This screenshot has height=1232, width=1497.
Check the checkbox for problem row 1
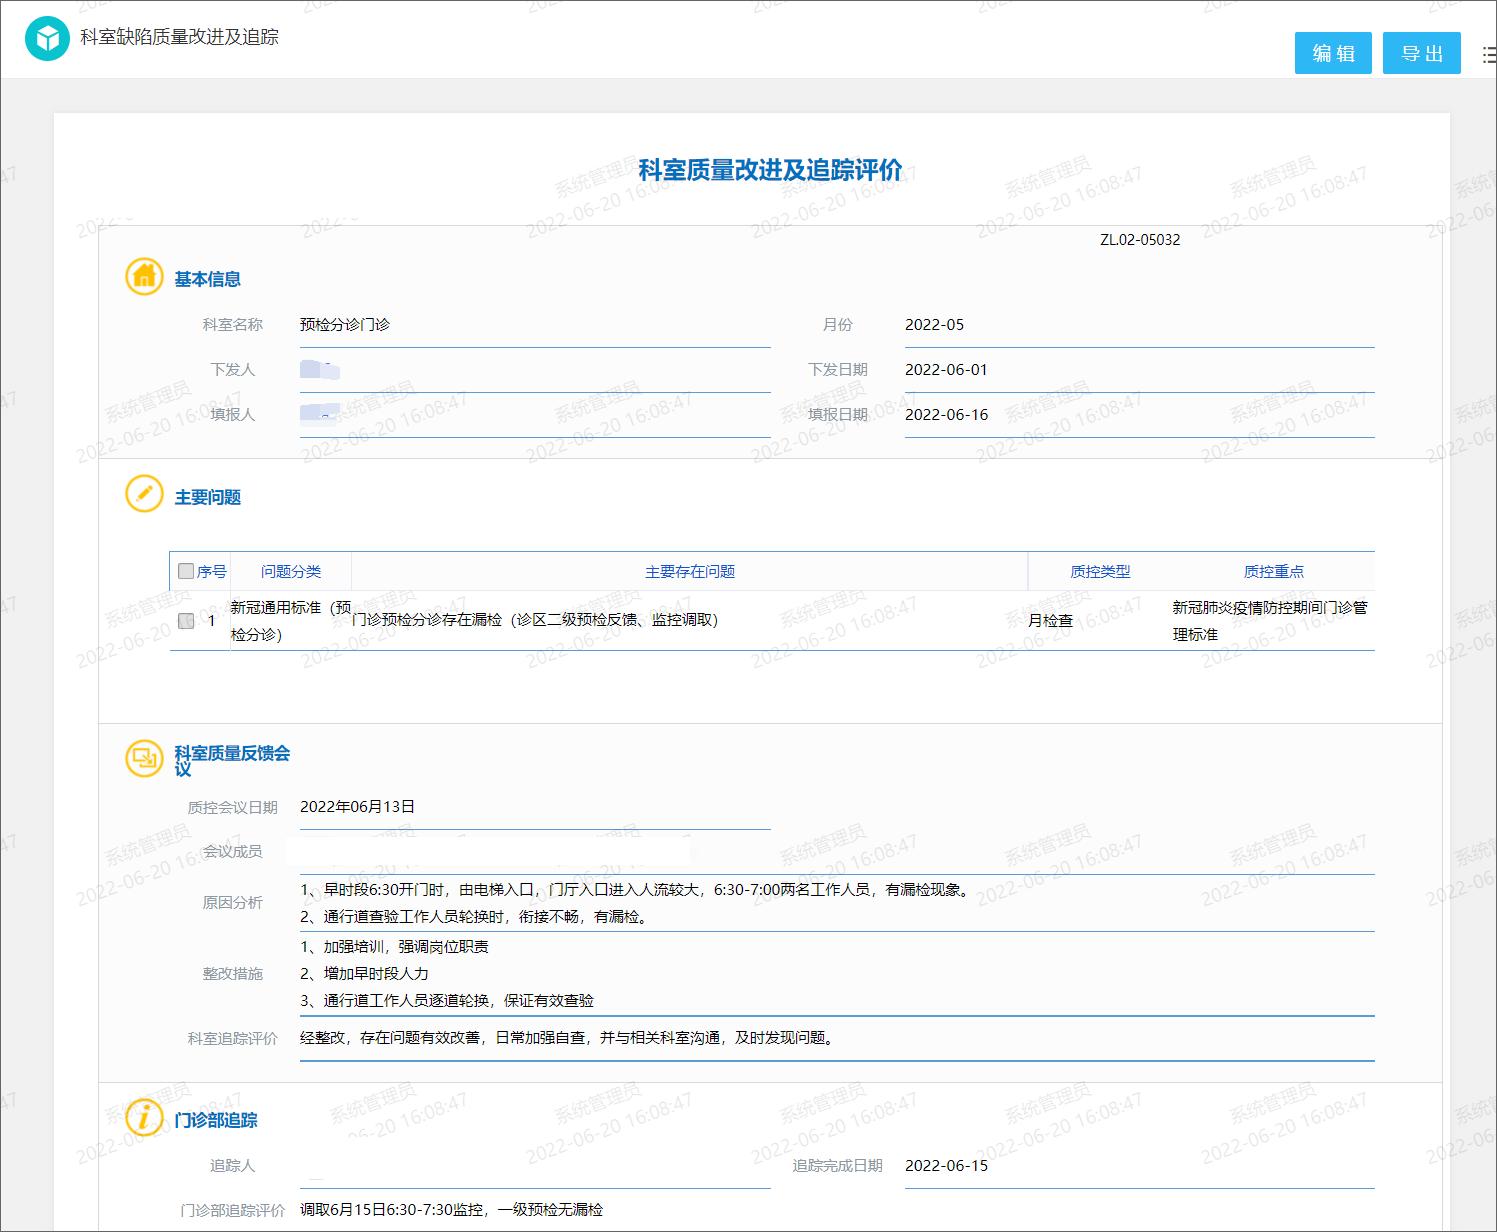186,620
